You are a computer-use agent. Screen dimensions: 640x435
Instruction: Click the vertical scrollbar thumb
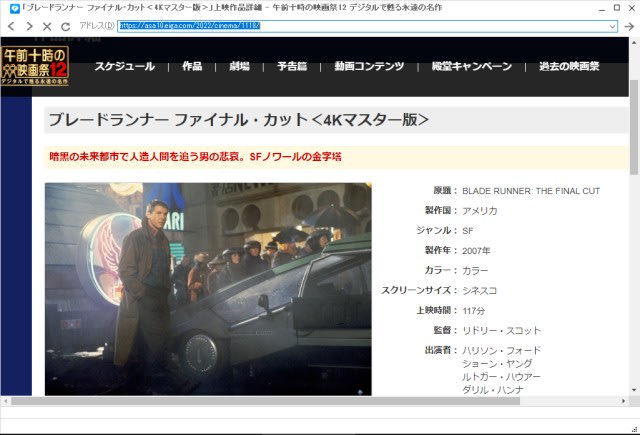click(634, 127)
